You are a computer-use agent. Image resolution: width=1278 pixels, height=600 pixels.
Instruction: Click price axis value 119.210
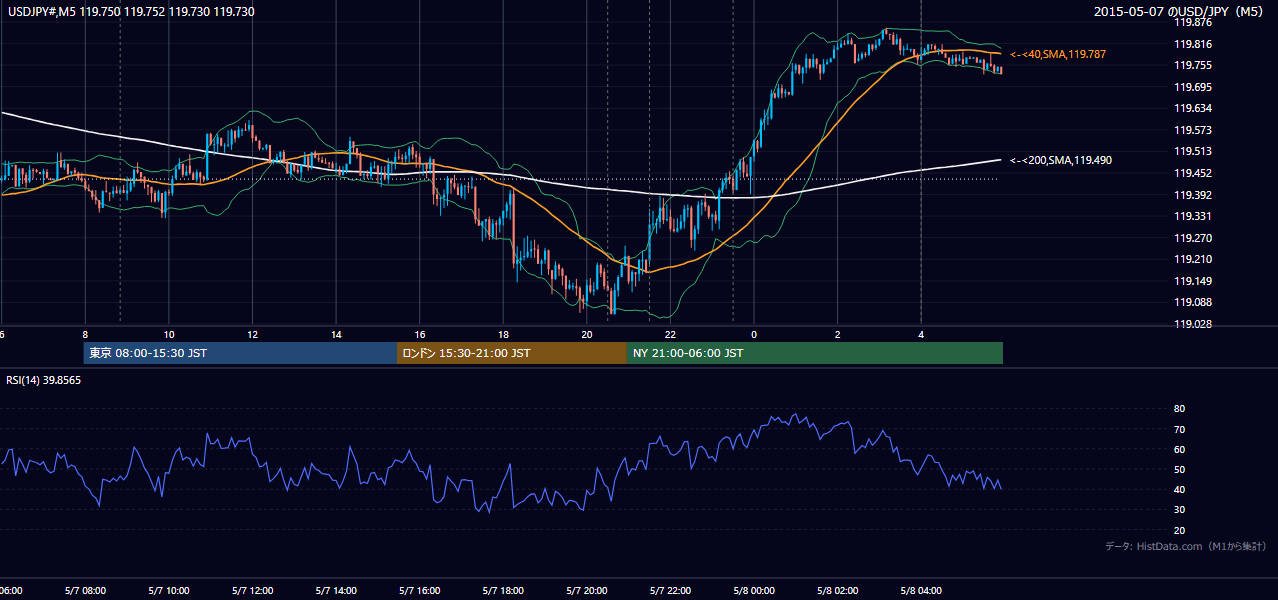tap(1193, 259)
